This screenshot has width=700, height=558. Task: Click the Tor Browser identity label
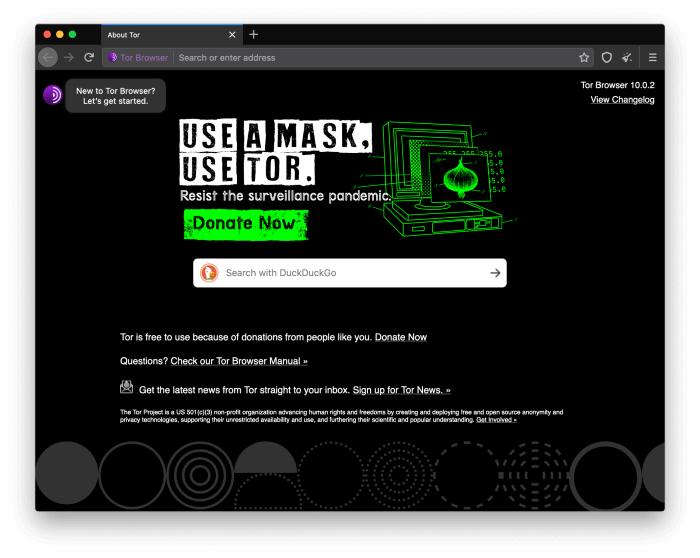[138, 58]
